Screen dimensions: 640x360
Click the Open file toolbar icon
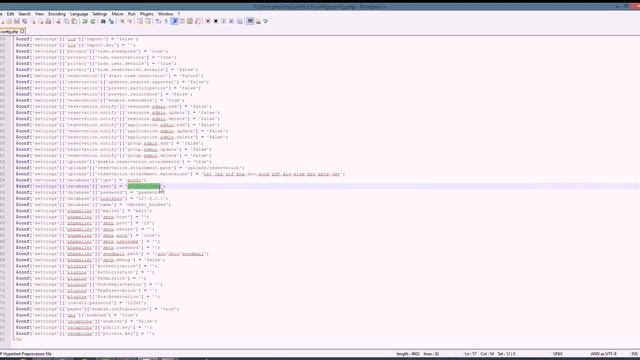9,21
